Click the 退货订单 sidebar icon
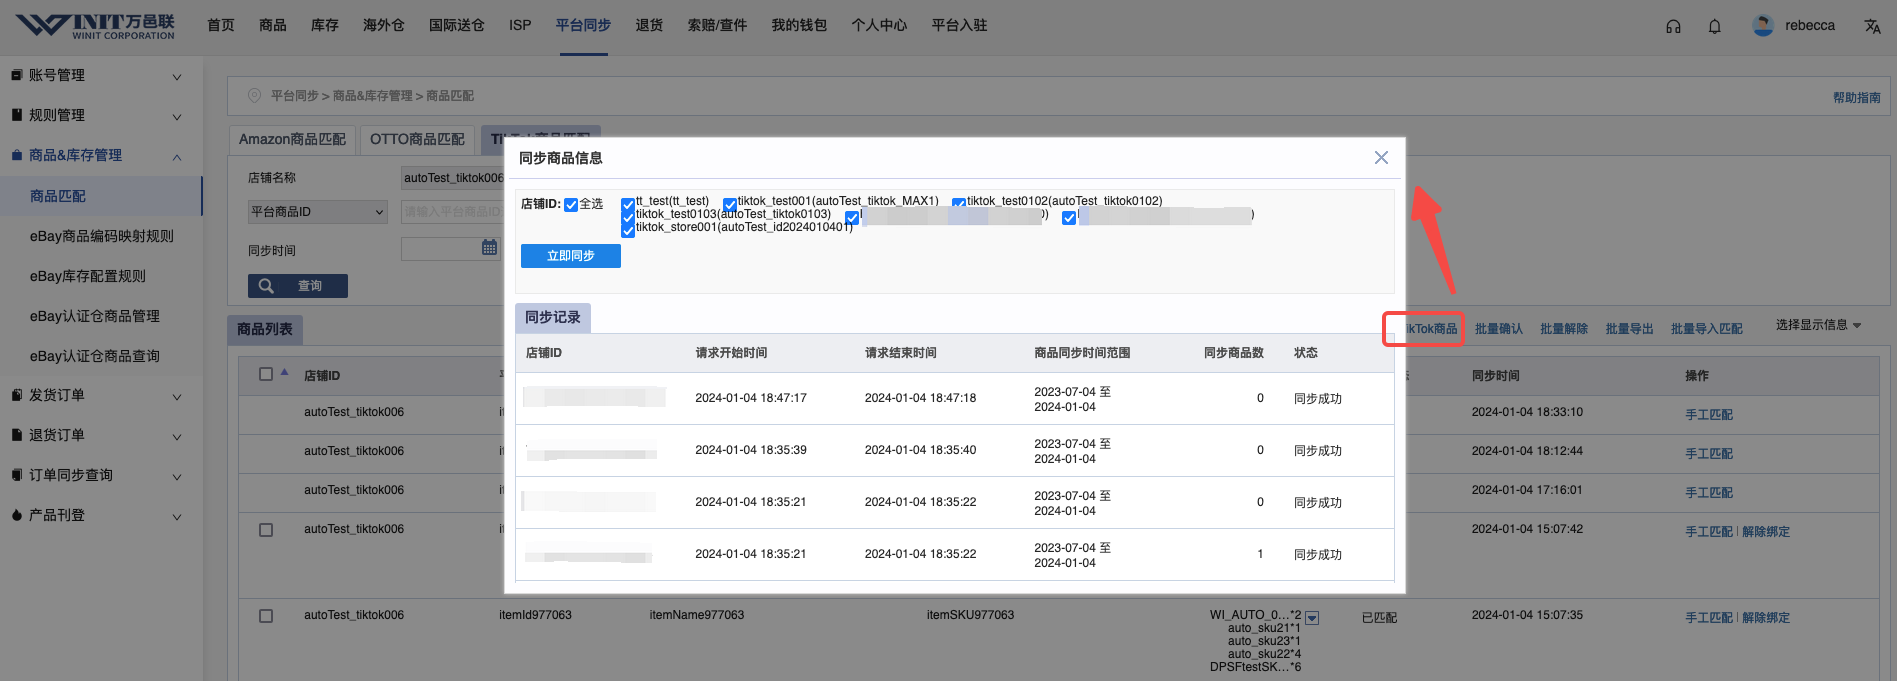The height and width of the screenshot is (681, 1897). pos(16,435)
